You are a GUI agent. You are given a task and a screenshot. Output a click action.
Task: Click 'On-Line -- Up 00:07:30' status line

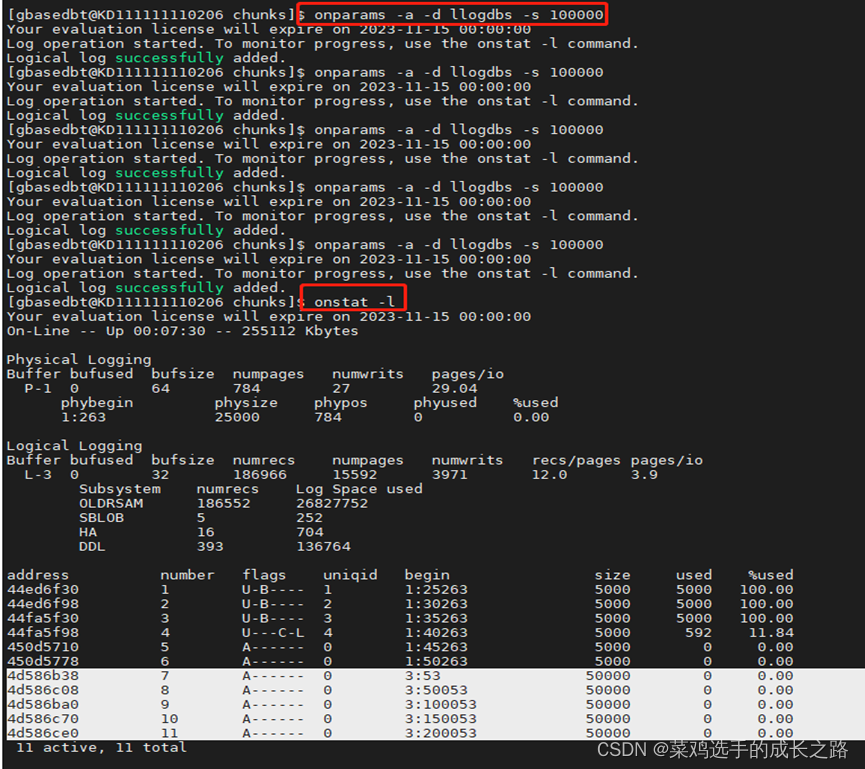(x=183, y=331)
